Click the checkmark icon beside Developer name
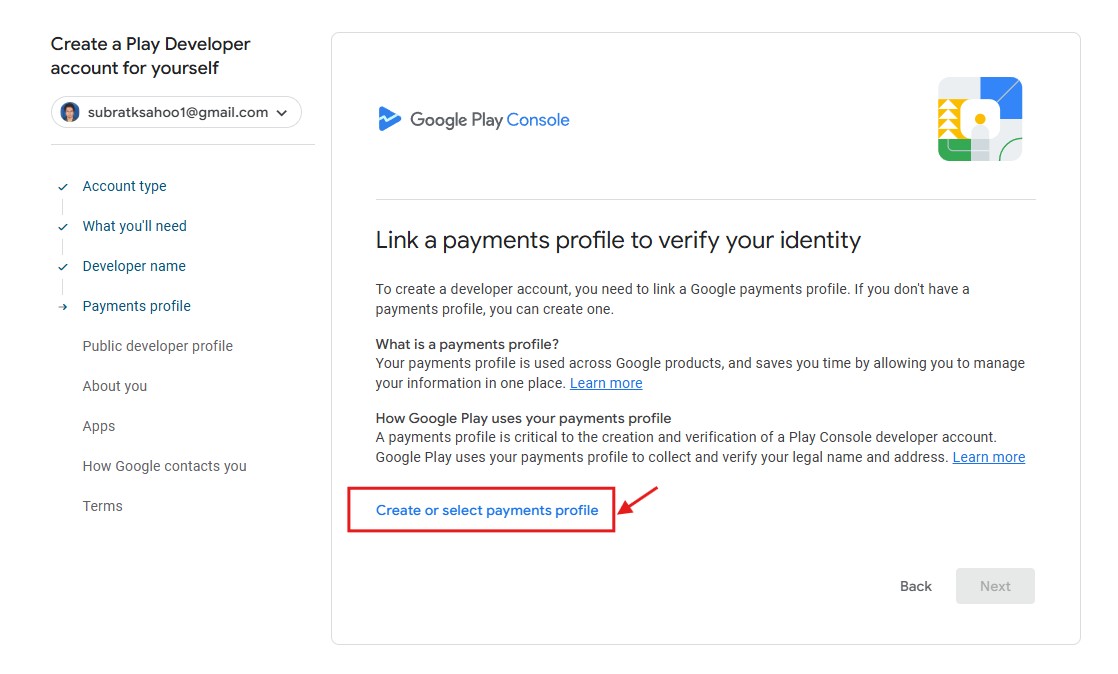The height and width of the screenshot is (674, 1118). pyautogui.click(x=63, y=267)
